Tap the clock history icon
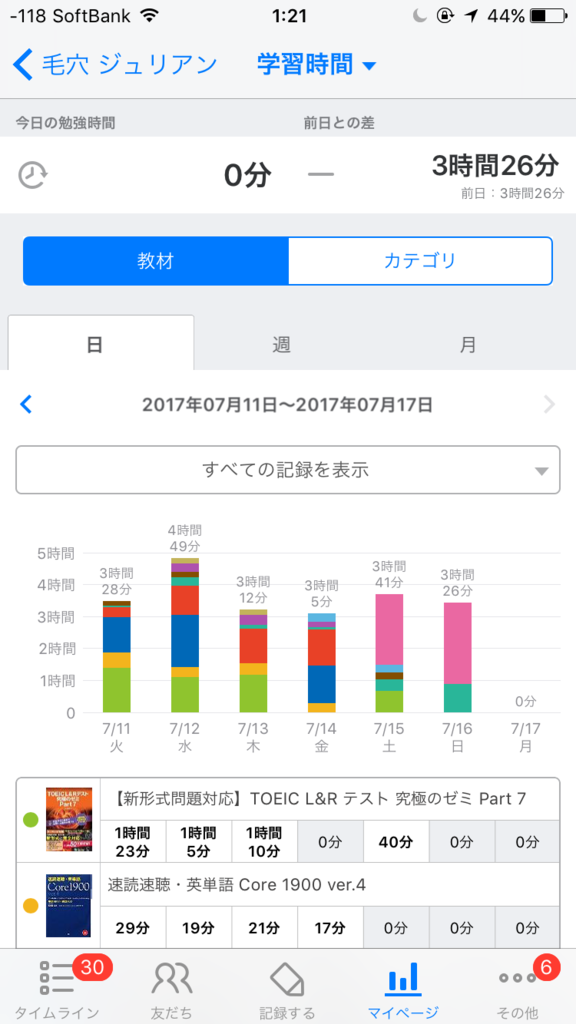The image size is (576, 1024). [33, 175]
